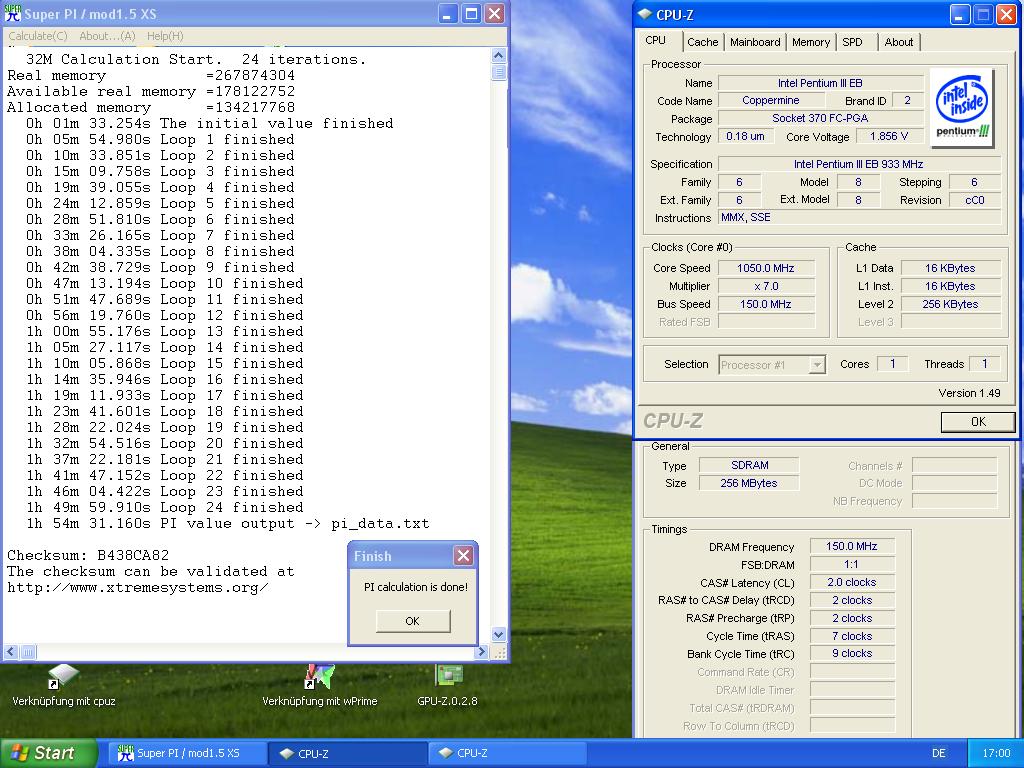Open the Start menu
This screenshot has width=1024, height=768.
click(48, 753)
